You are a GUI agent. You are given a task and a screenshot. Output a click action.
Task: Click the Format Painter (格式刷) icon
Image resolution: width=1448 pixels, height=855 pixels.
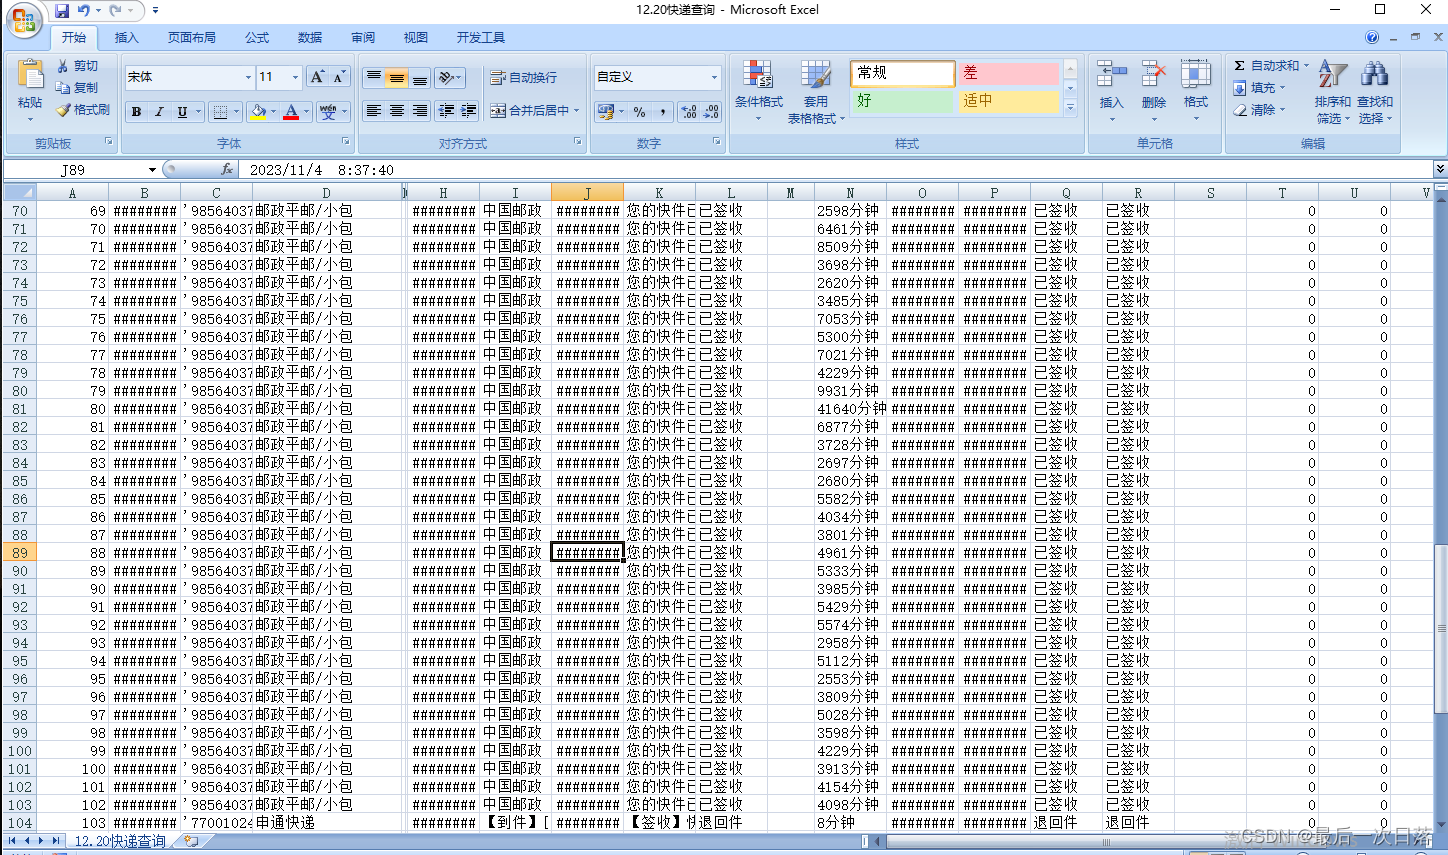click(x=64, y=110)
